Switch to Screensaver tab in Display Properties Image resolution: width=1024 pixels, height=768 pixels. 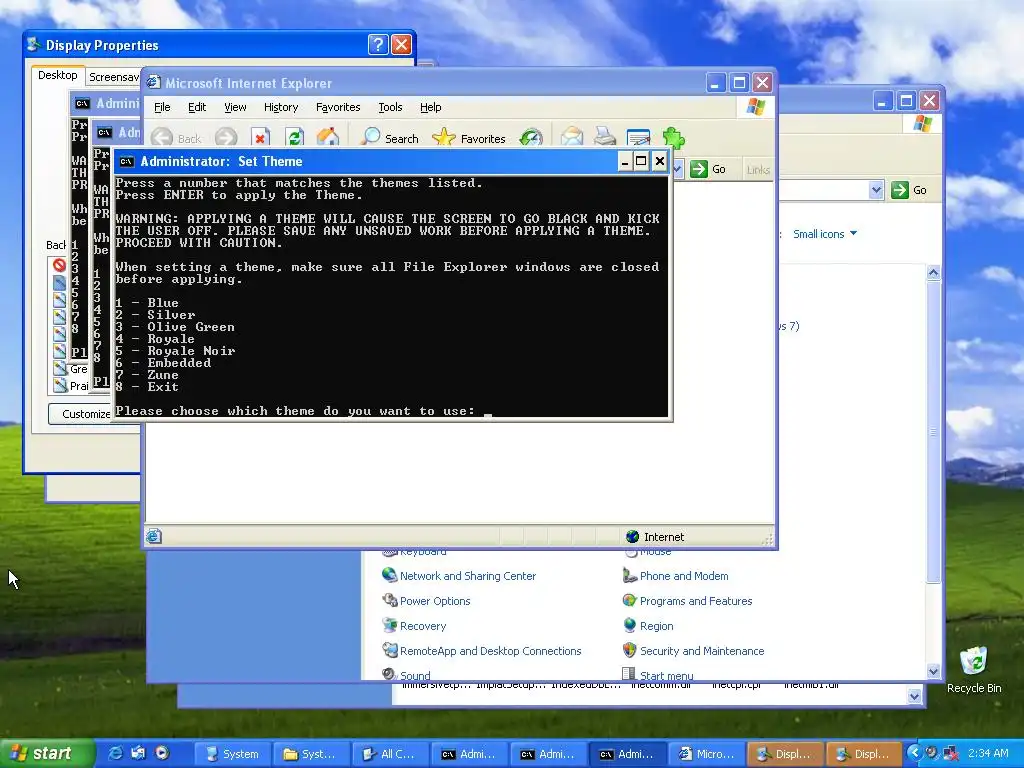click(x=113, y=77)
